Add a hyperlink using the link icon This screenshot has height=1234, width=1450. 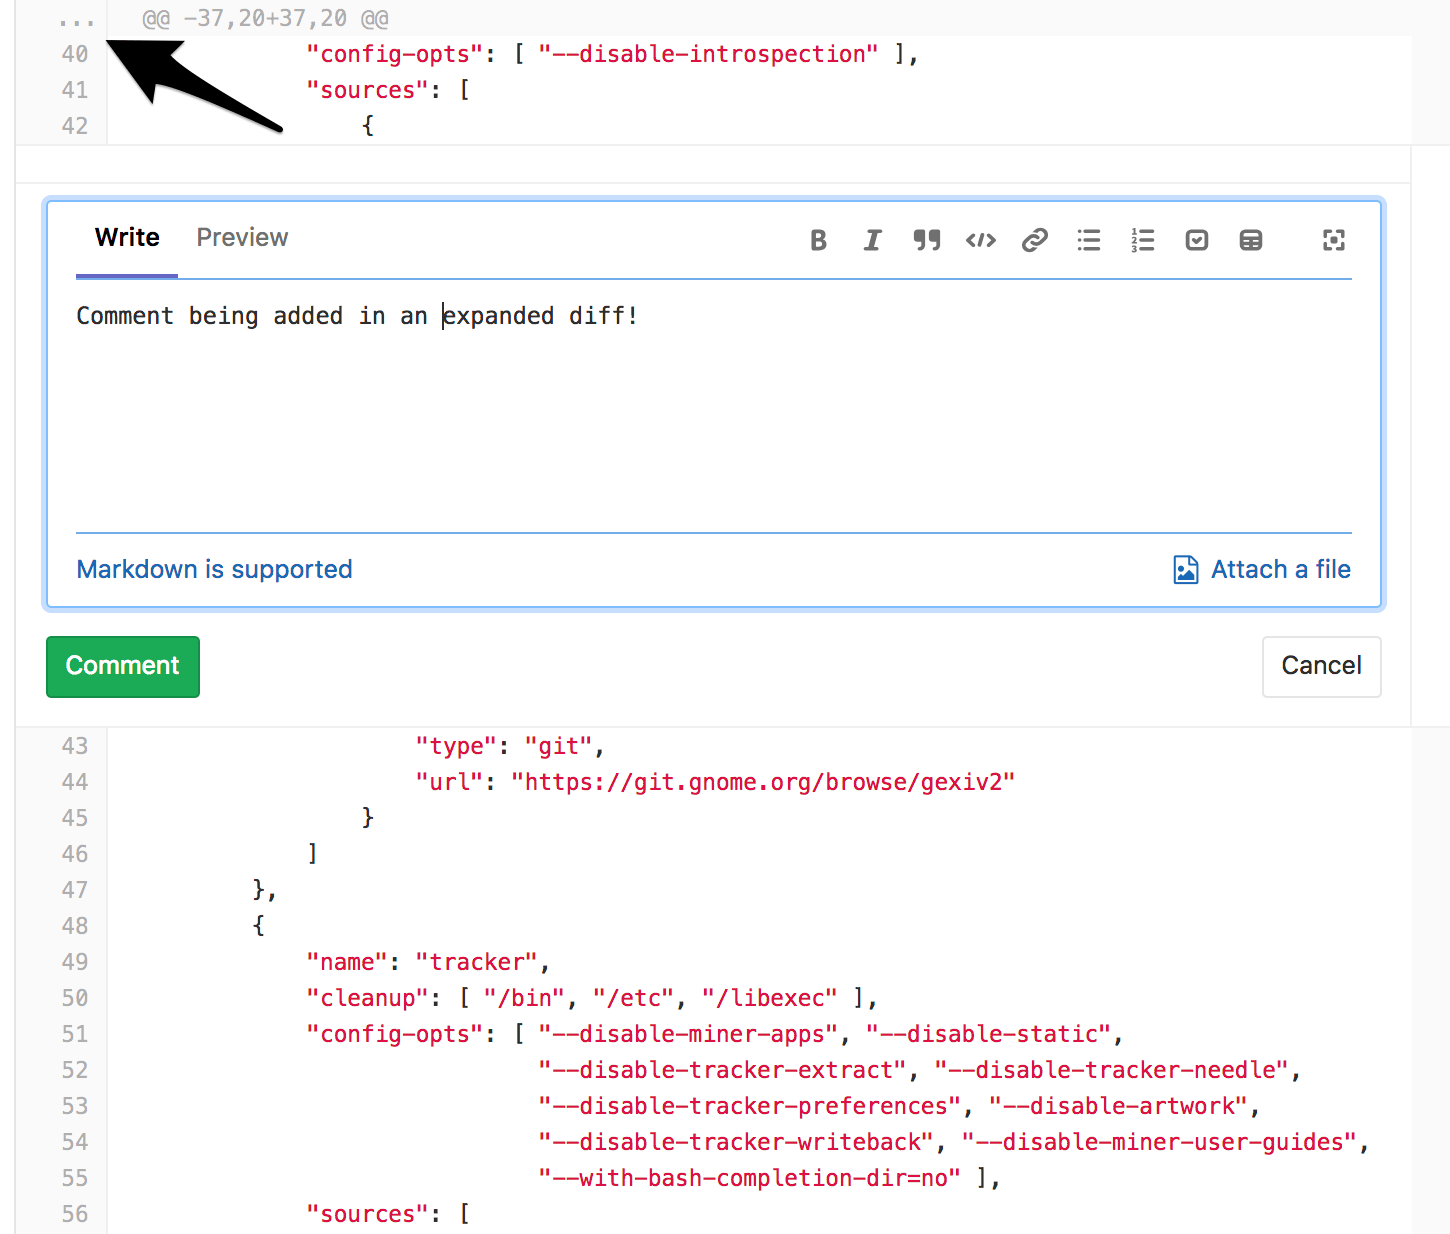coord(1034,240)
